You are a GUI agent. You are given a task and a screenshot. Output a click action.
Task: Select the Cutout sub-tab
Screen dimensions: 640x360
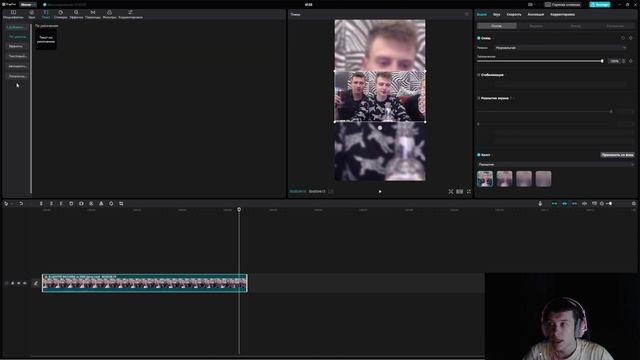536,26
